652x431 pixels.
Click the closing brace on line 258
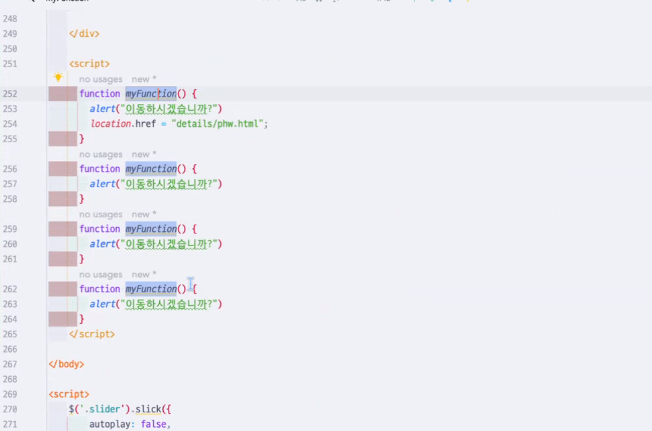point(82,199)
